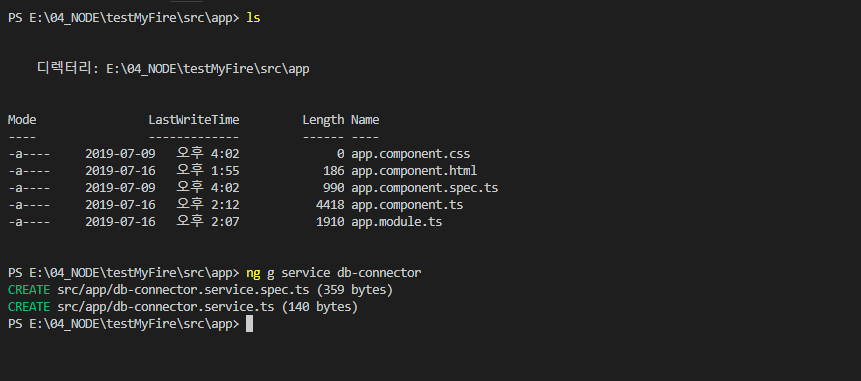Click the date 2019-07-16 in the app.module.ts row
This screenshot has height=381, width=861.
tap(120, 222)
